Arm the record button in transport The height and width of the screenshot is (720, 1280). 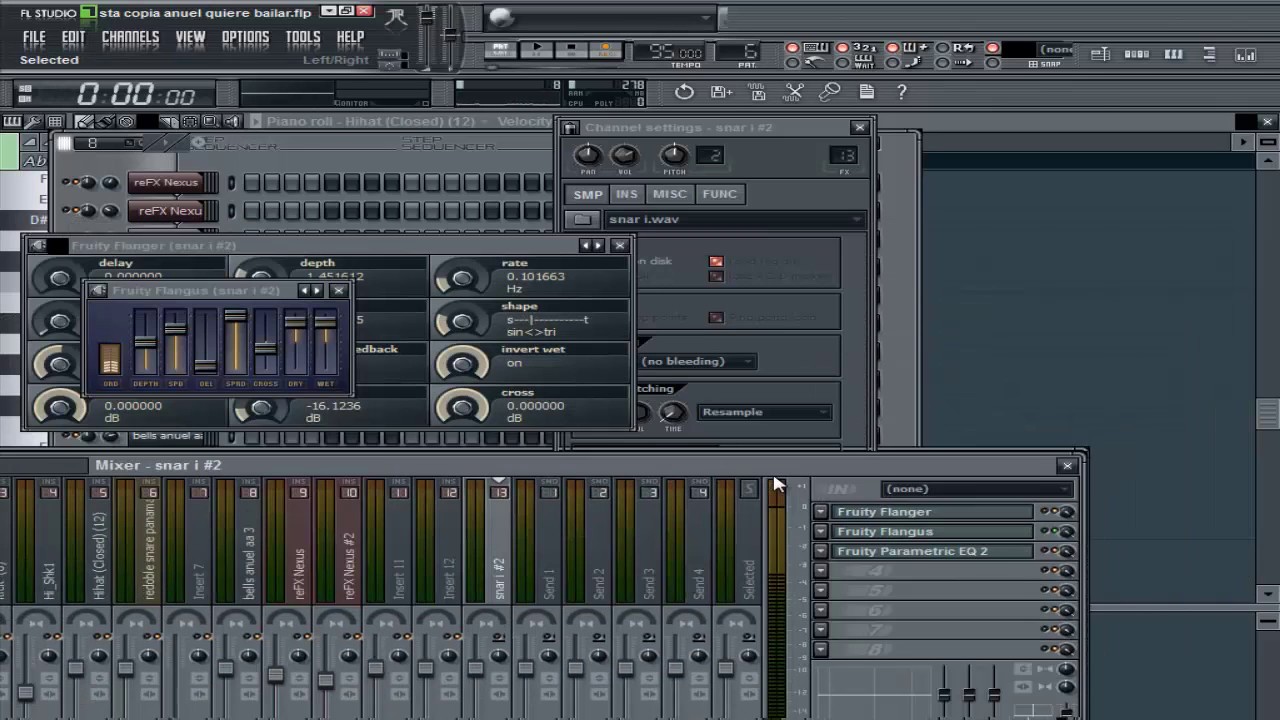[605, 49]
